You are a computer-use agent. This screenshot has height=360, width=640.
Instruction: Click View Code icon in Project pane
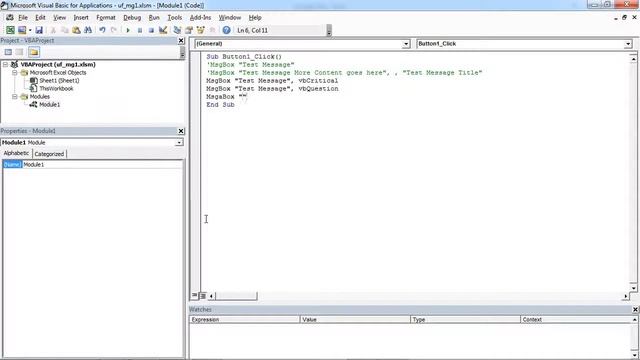click(8, 52)
